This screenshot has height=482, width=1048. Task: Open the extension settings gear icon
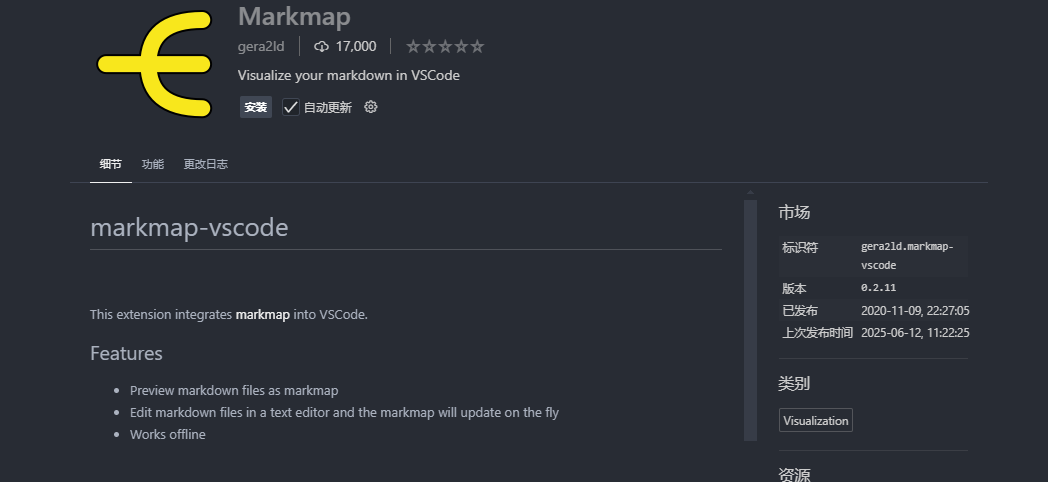(x=371, y=107)
